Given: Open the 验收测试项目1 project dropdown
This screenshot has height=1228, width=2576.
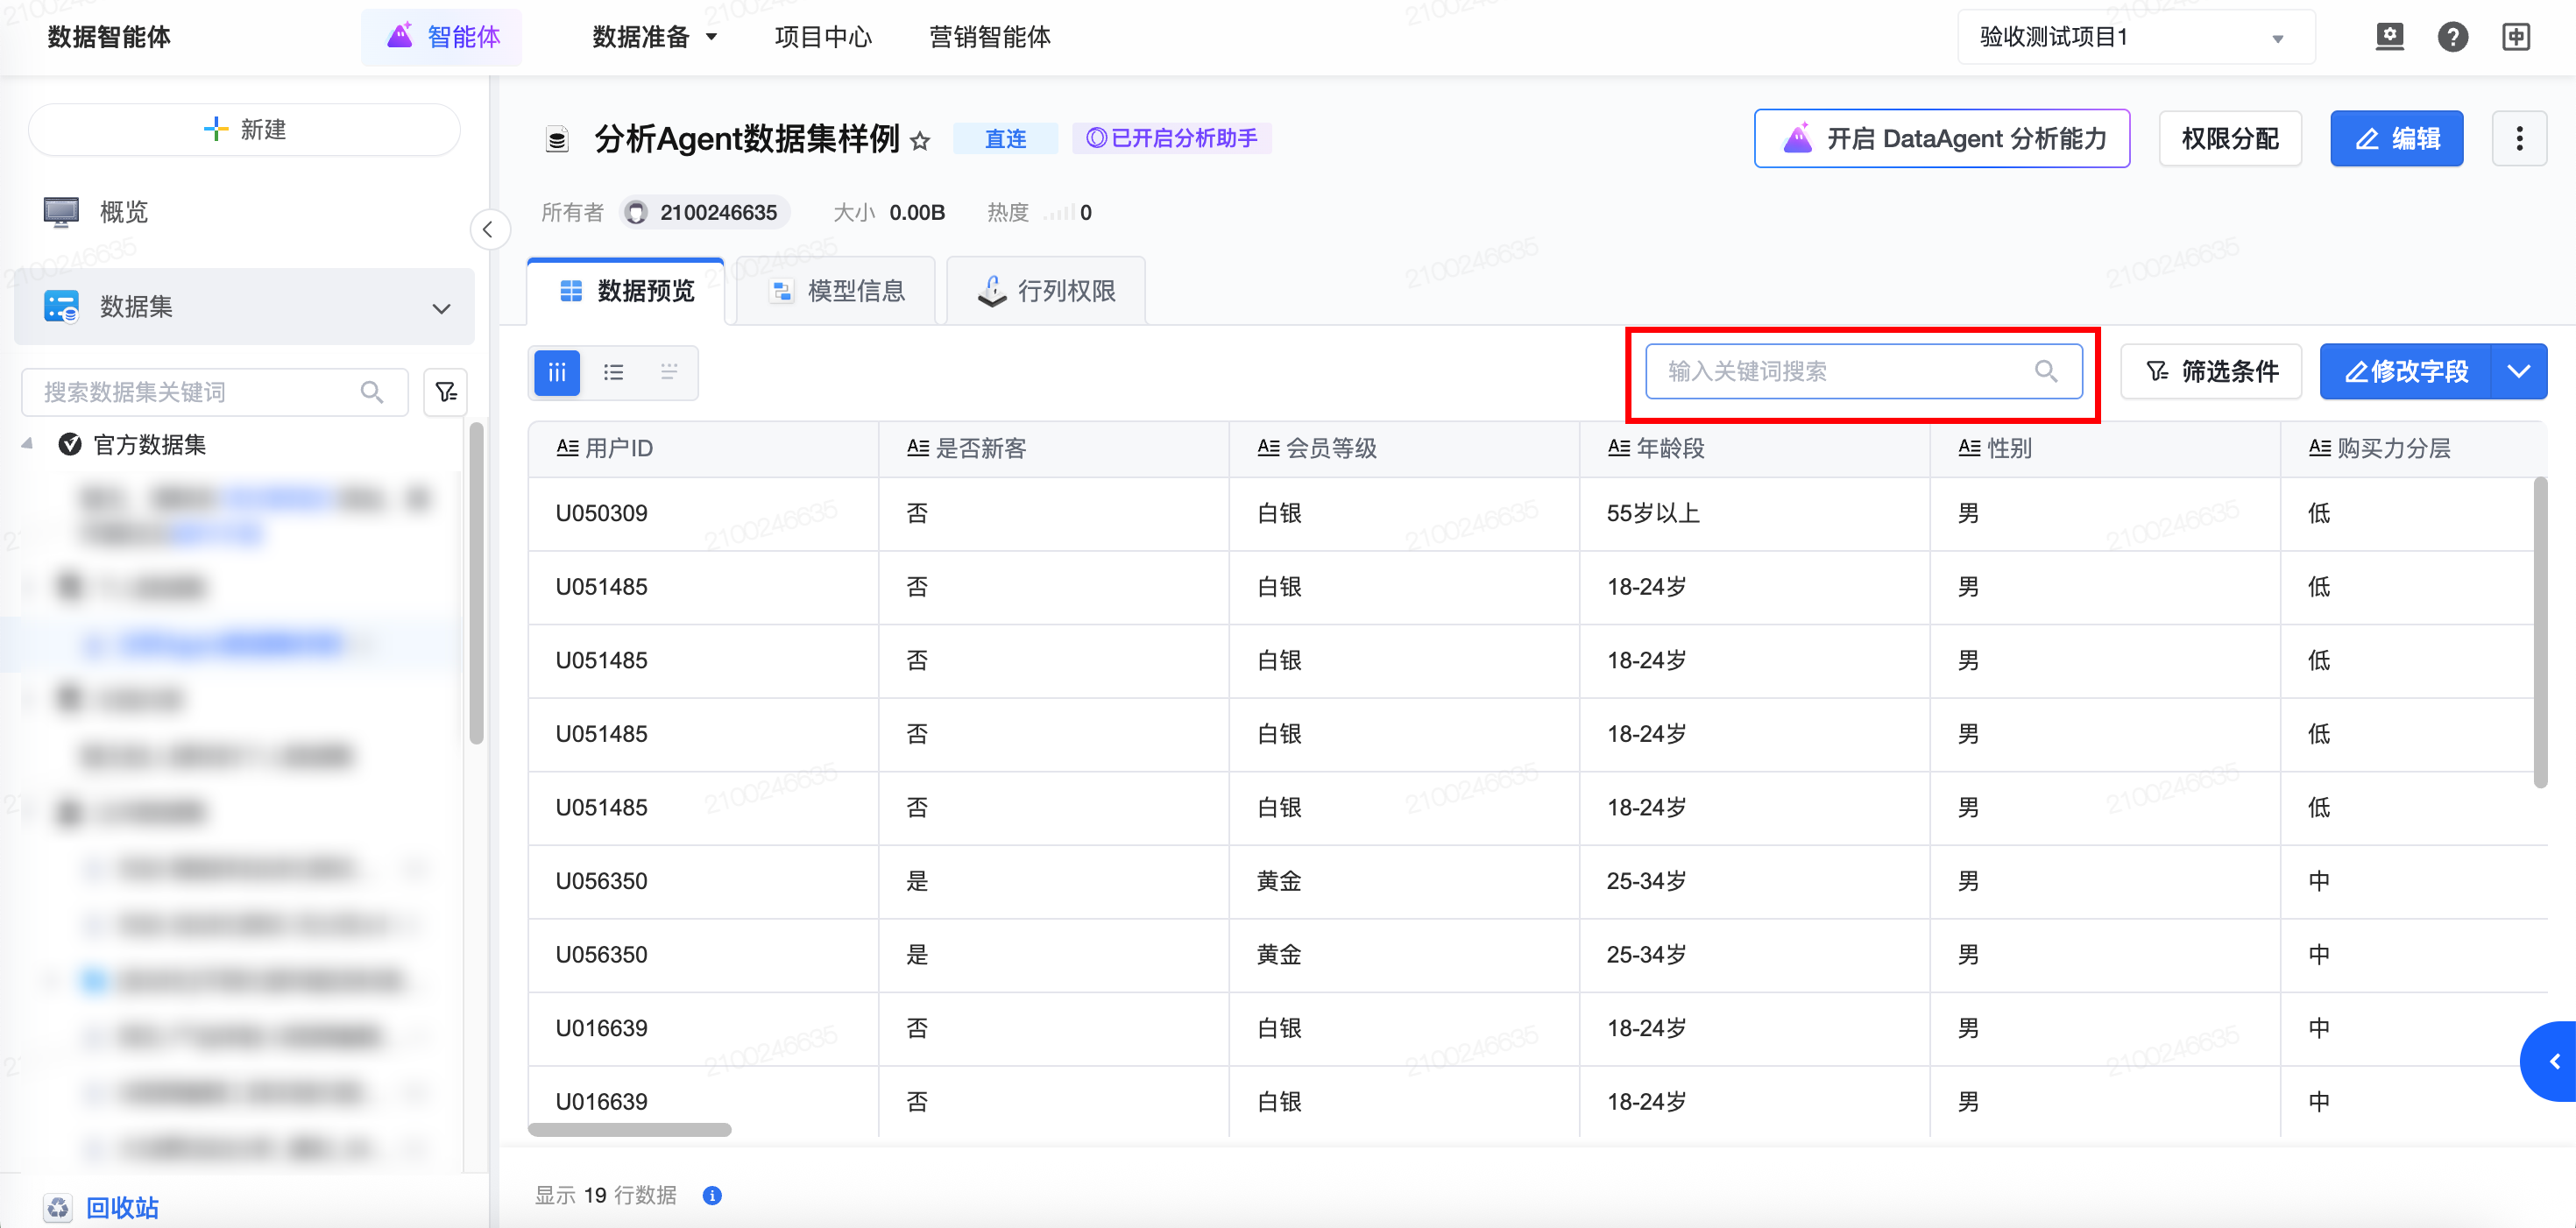Looking at the screenshot, I should (x=2135, y=38).
